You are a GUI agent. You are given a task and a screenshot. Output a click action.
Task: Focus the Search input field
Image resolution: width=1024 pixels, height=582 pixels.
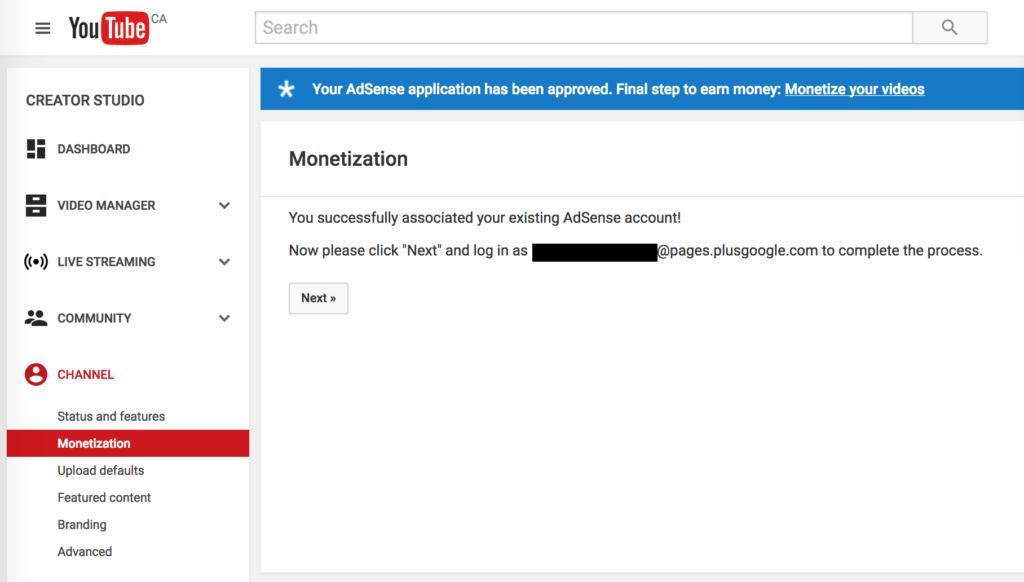point(583,28)
